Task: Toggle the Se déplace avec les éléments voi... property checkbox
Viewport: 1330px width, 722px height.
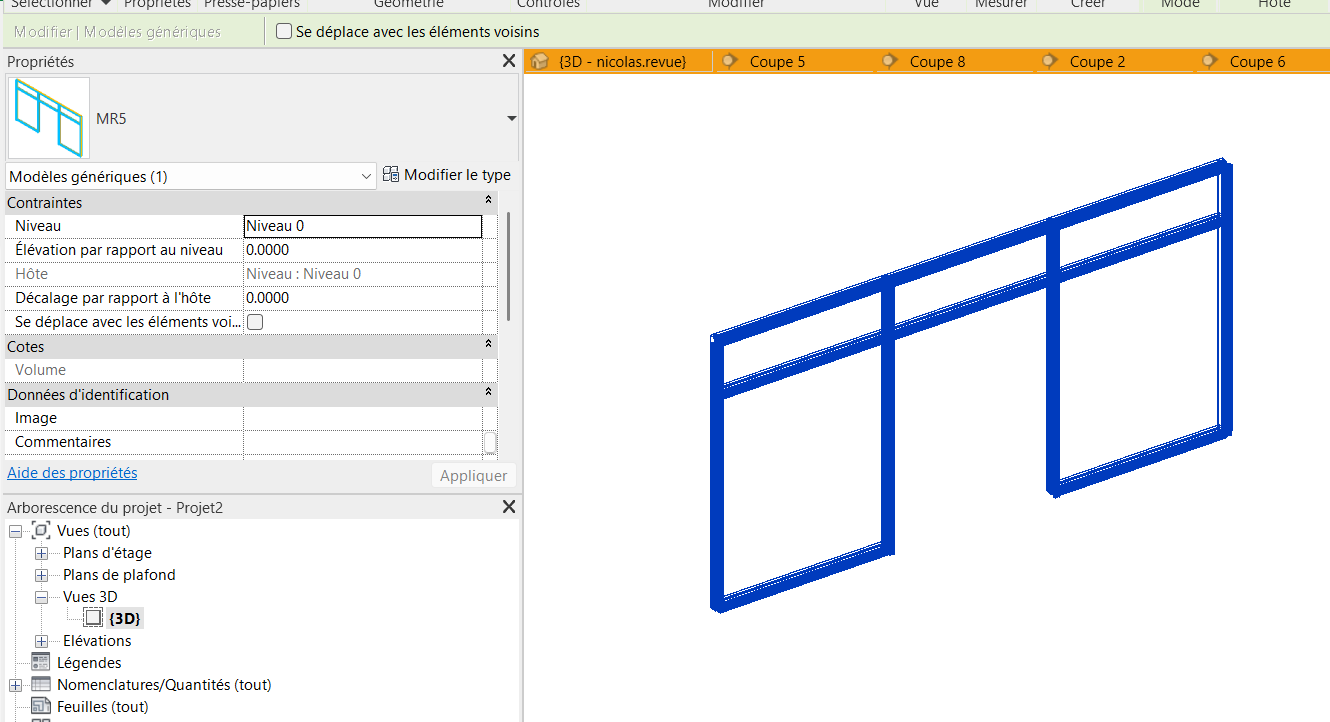Action: point(255,322)
